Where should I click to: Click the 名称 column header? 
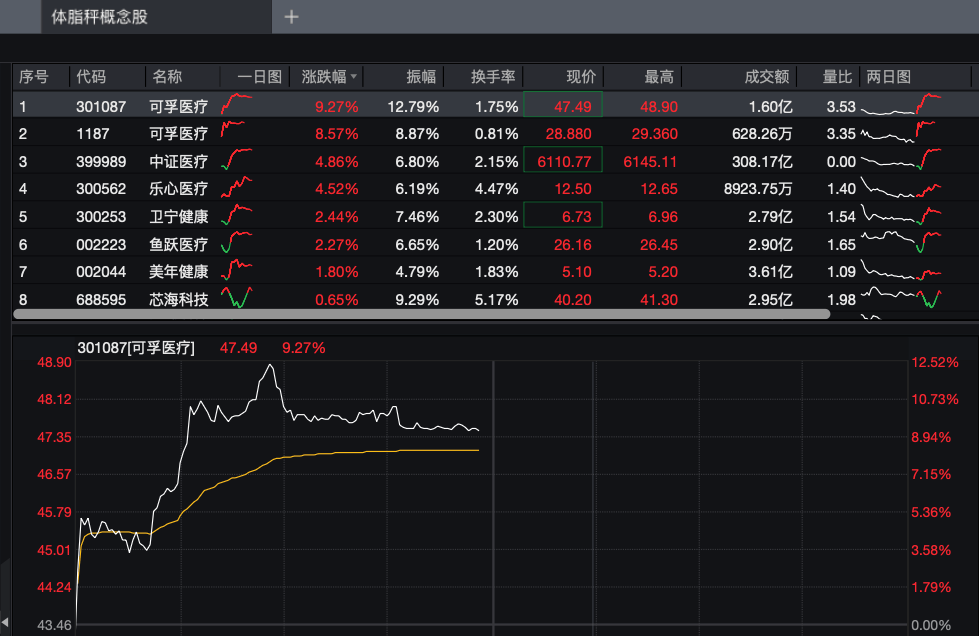pos(167,77)
